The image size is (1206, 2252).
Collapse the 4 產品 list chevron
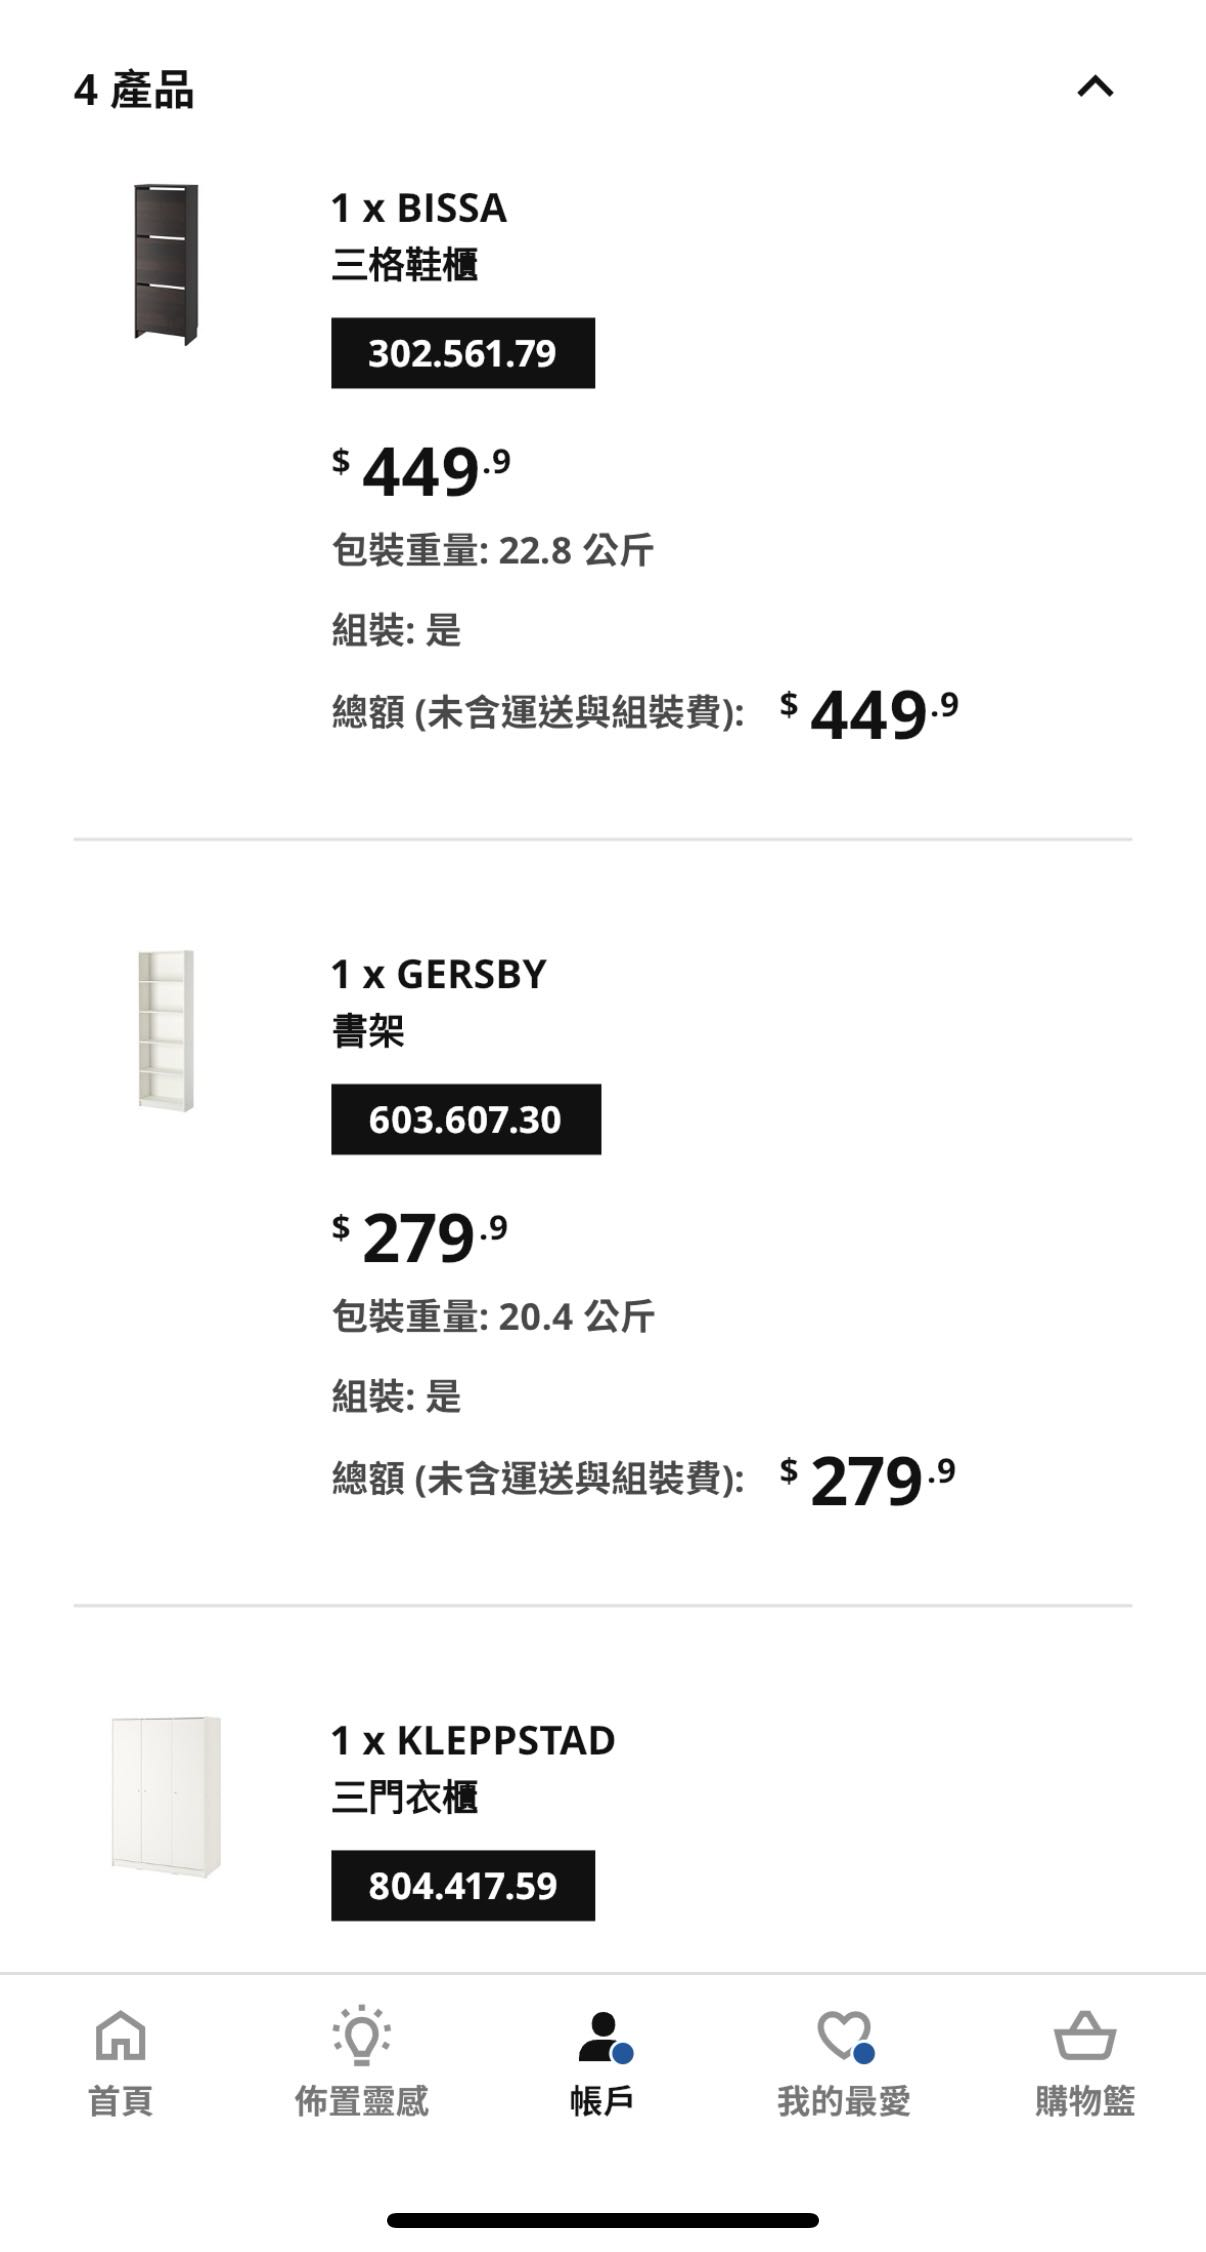[x=1095, y=88]
